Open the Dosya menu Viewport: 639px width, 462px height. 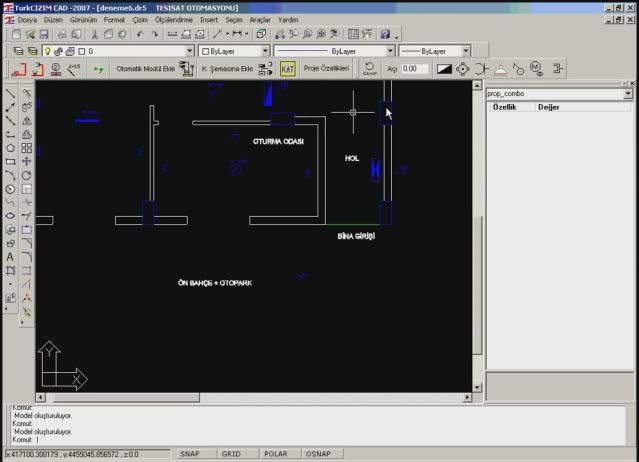[27, 20]
